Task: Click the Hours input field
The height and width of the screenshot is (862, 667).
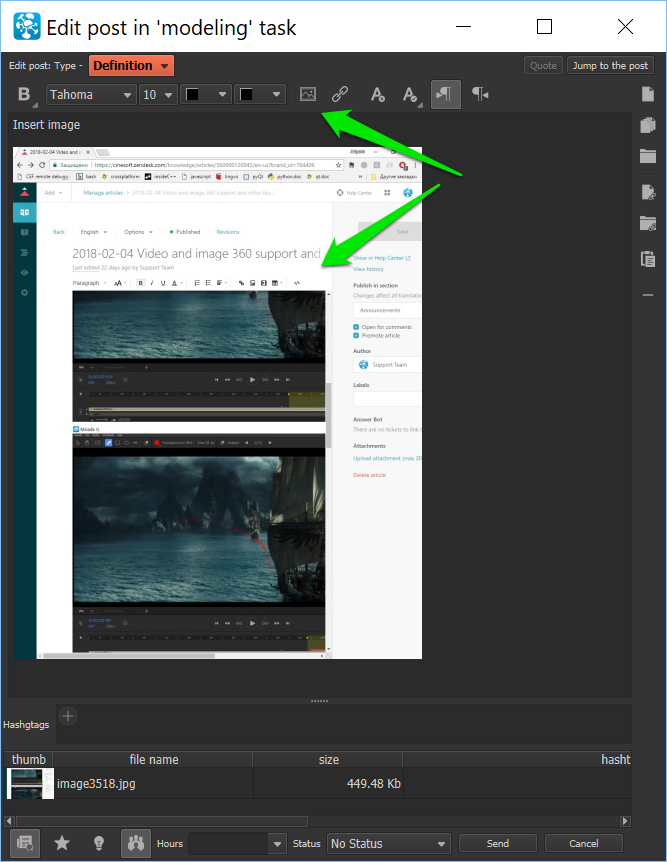Action: coord(228,843)
